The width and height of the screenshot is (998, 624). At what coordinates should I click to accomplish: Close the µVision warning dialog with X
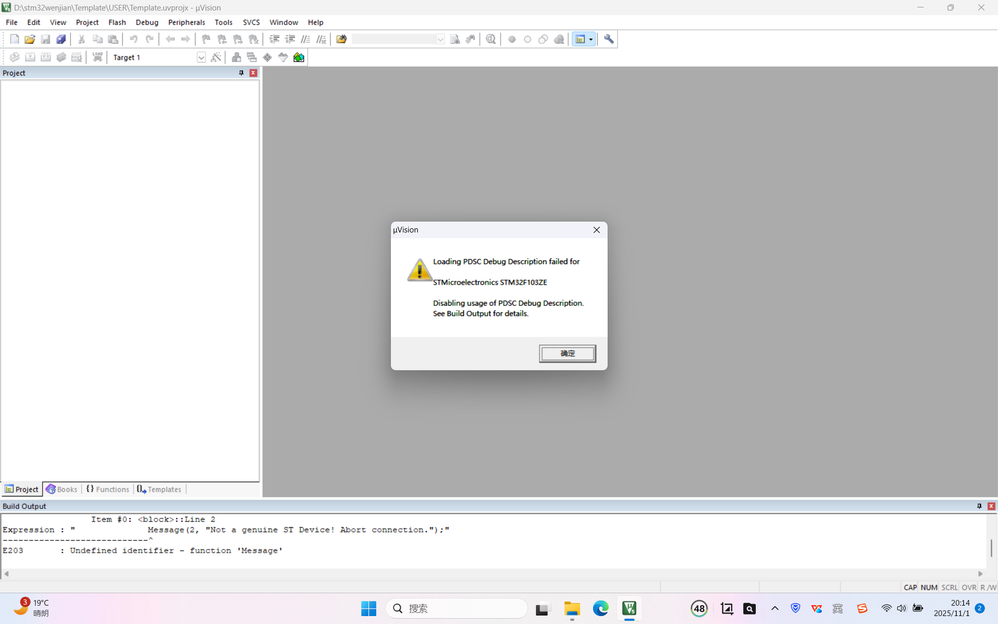pyautogui.click(x=596, y=230)
